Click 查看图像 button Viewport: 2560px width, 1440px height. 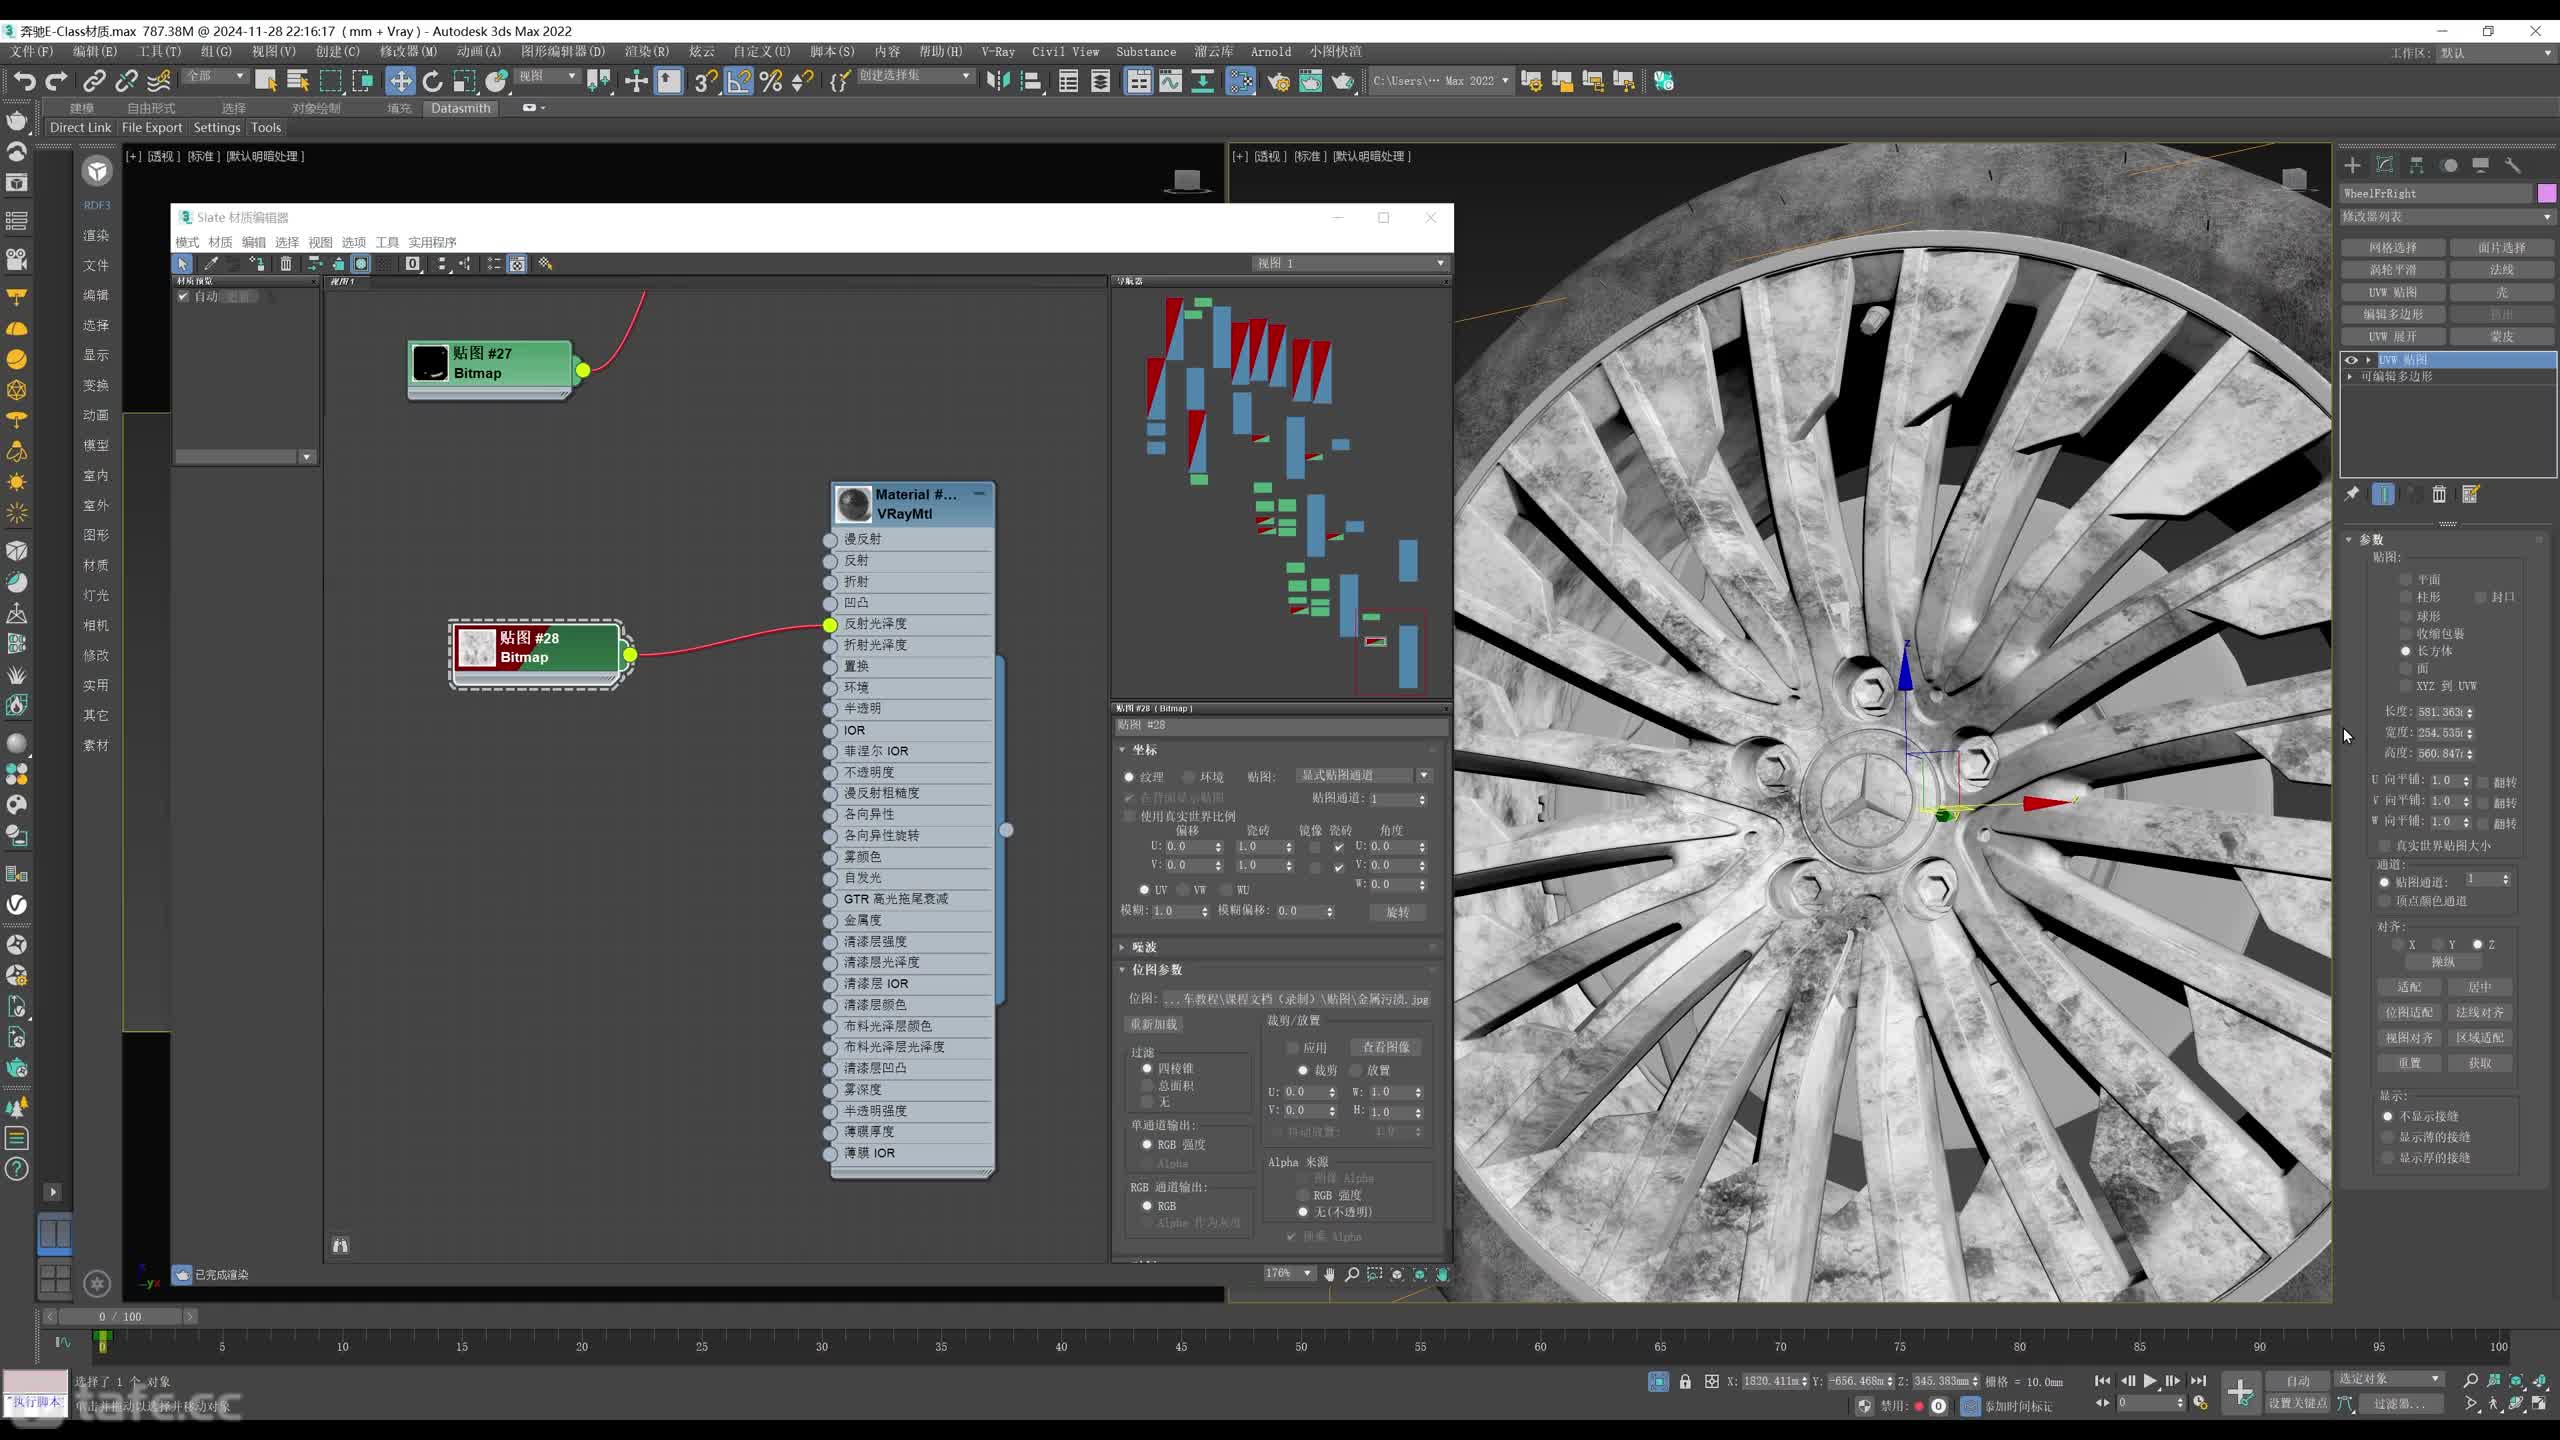(1386, 1047)
